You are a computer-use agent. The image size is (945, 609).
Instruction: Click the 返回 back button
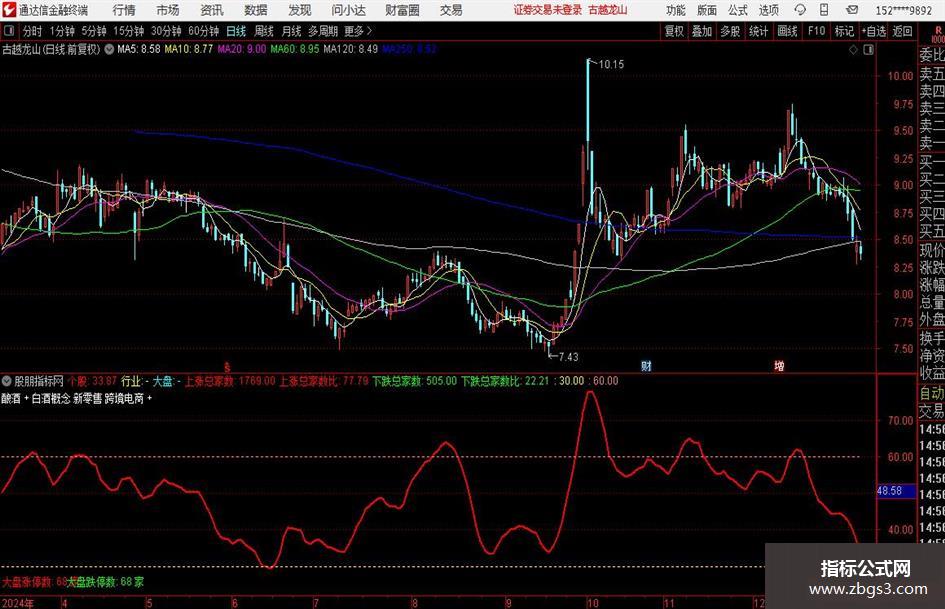coord(902,31)
